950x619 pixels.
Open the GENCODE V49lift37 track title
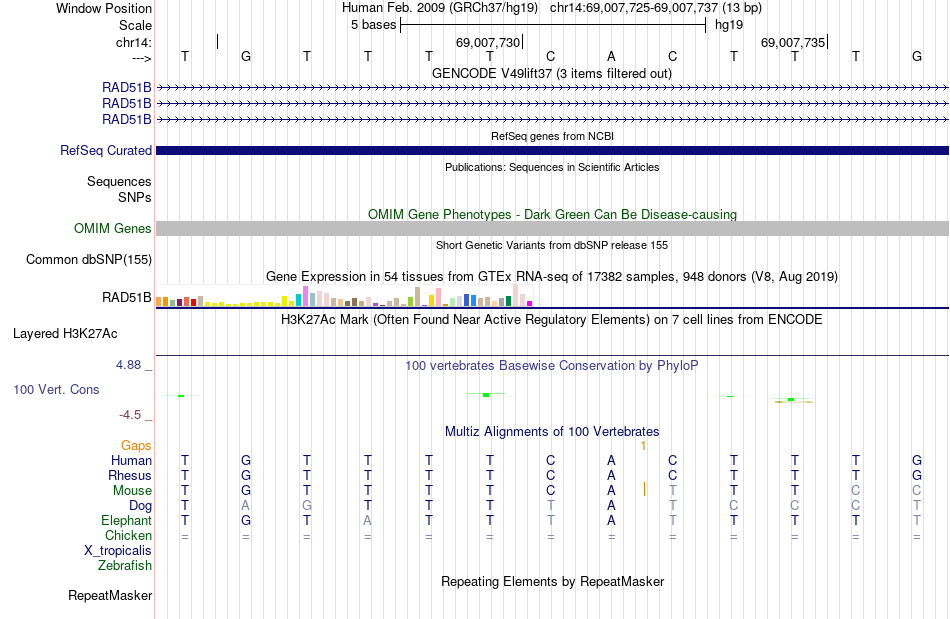(x=552, y=73)
